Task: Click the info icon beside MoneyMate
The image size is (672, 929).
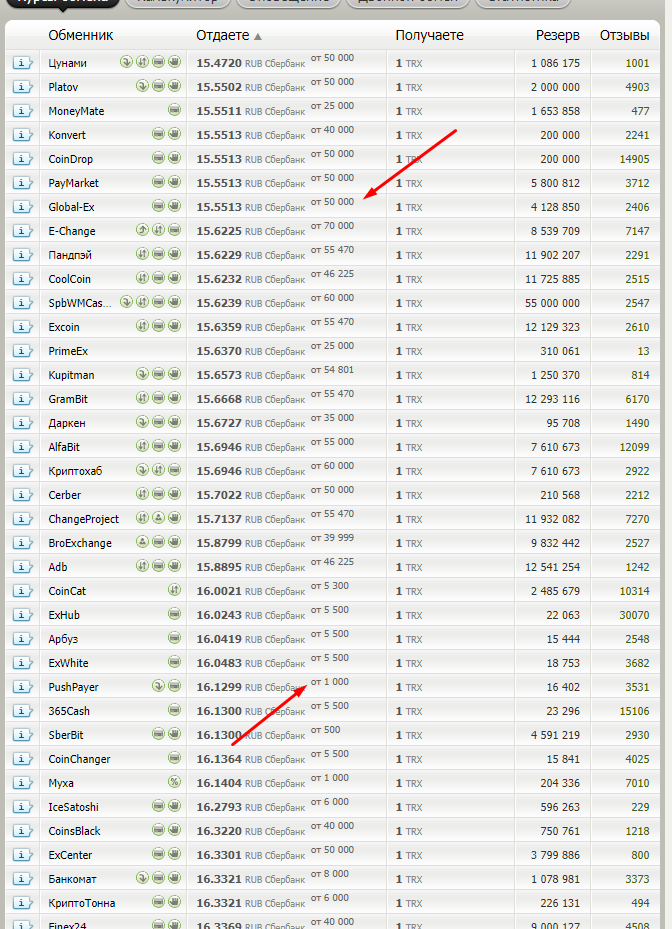Action: tap(23, 111)
